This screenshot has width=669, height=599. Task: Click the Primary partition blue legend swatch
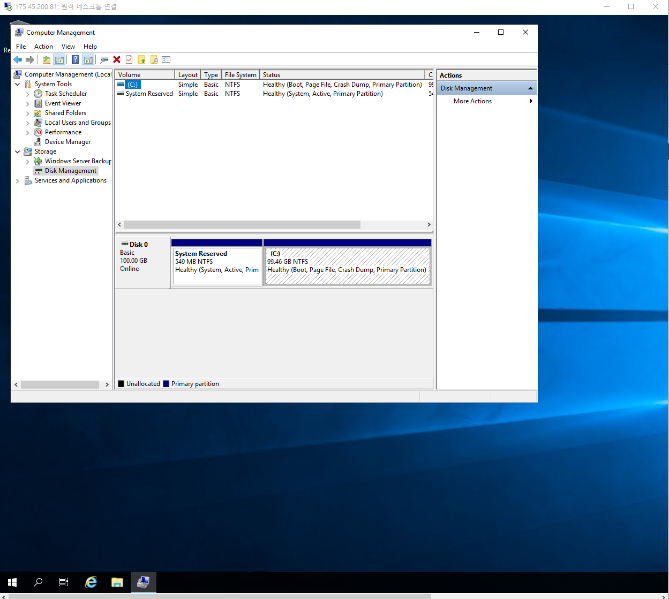click(x=166, y=384)
